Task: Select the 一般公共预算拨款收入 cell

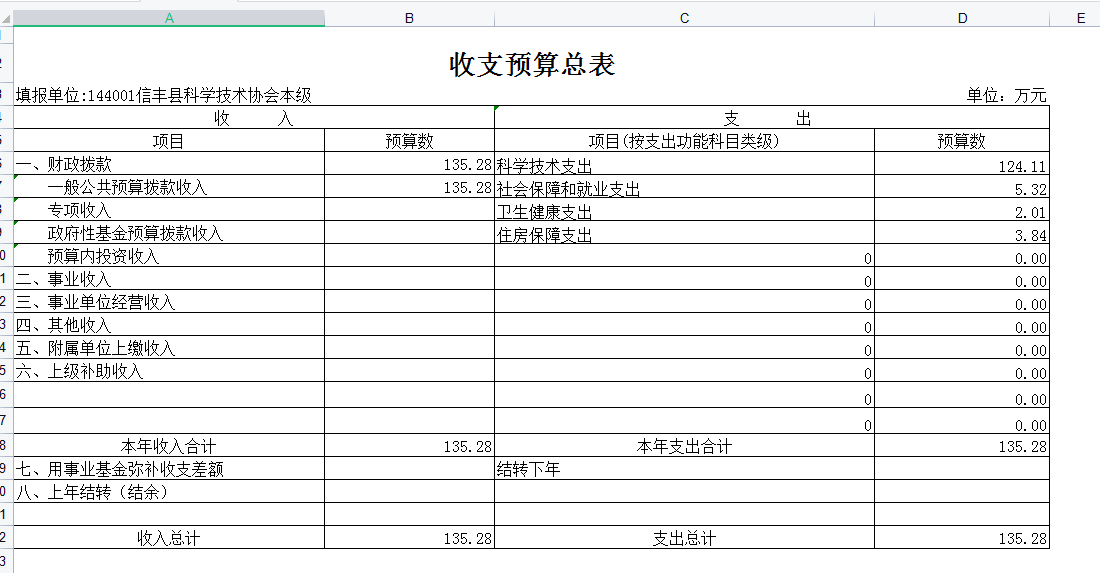Action: tap(127, 188)
